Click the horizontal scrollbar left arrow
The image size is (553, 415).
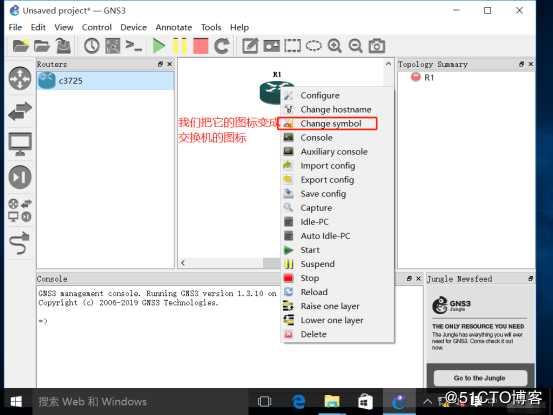point(183,263)
